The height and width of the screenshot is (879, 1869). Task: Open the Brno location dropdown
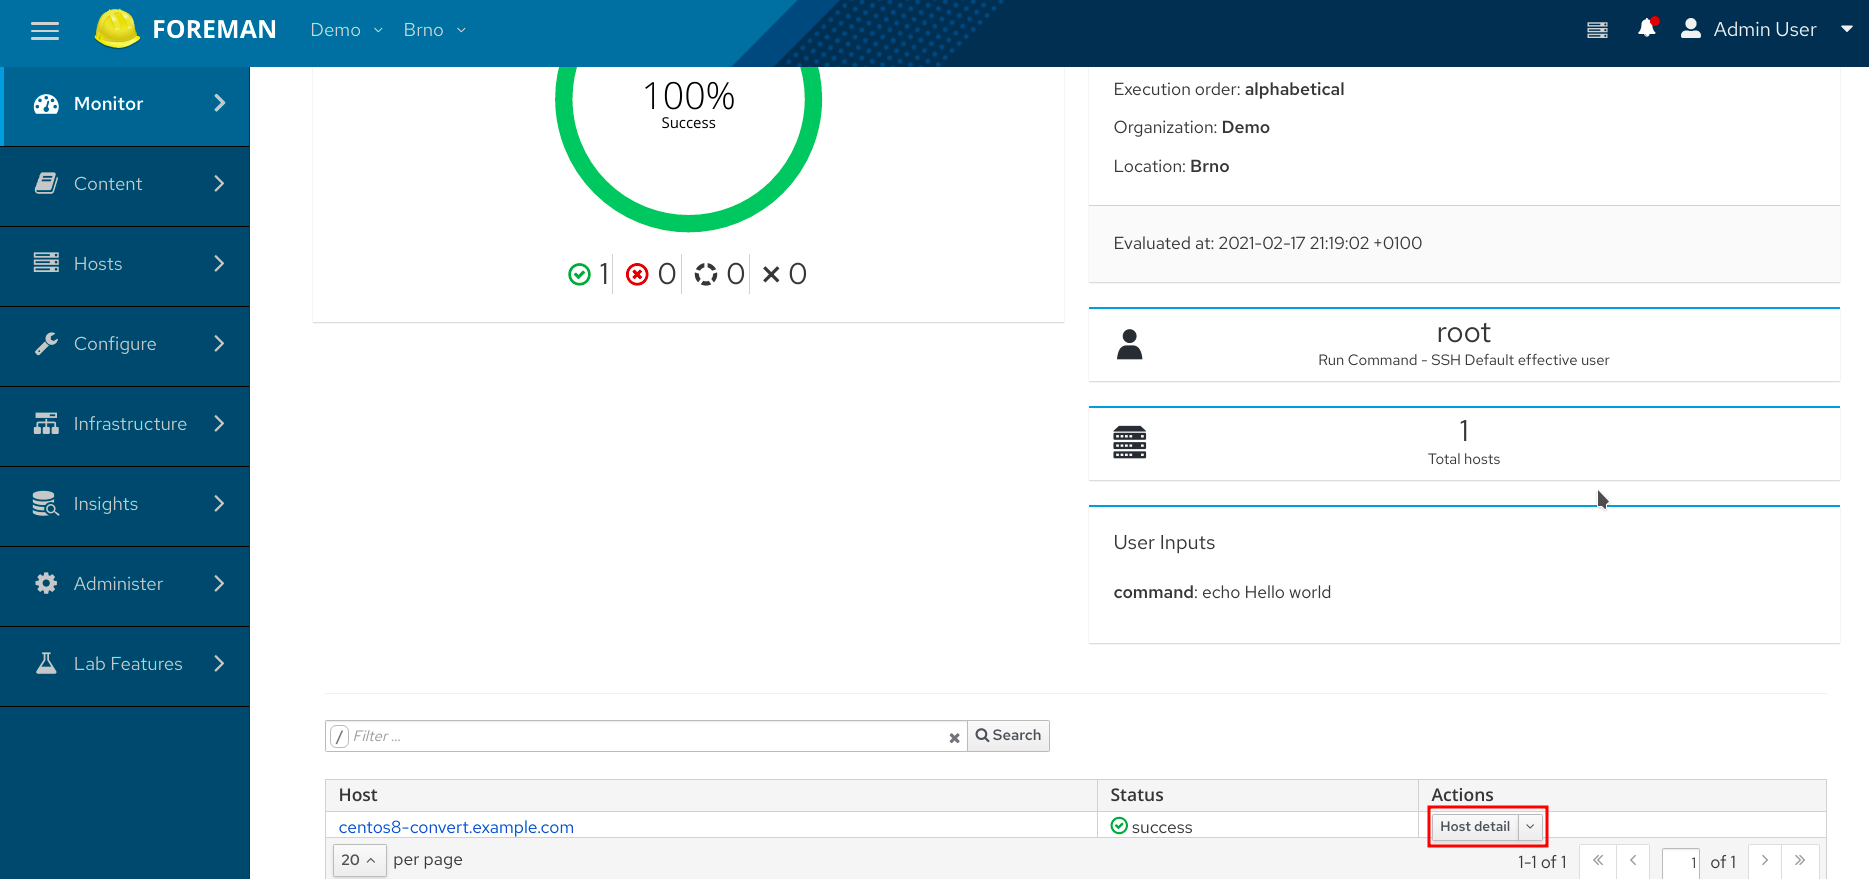[x=434, y=30]
